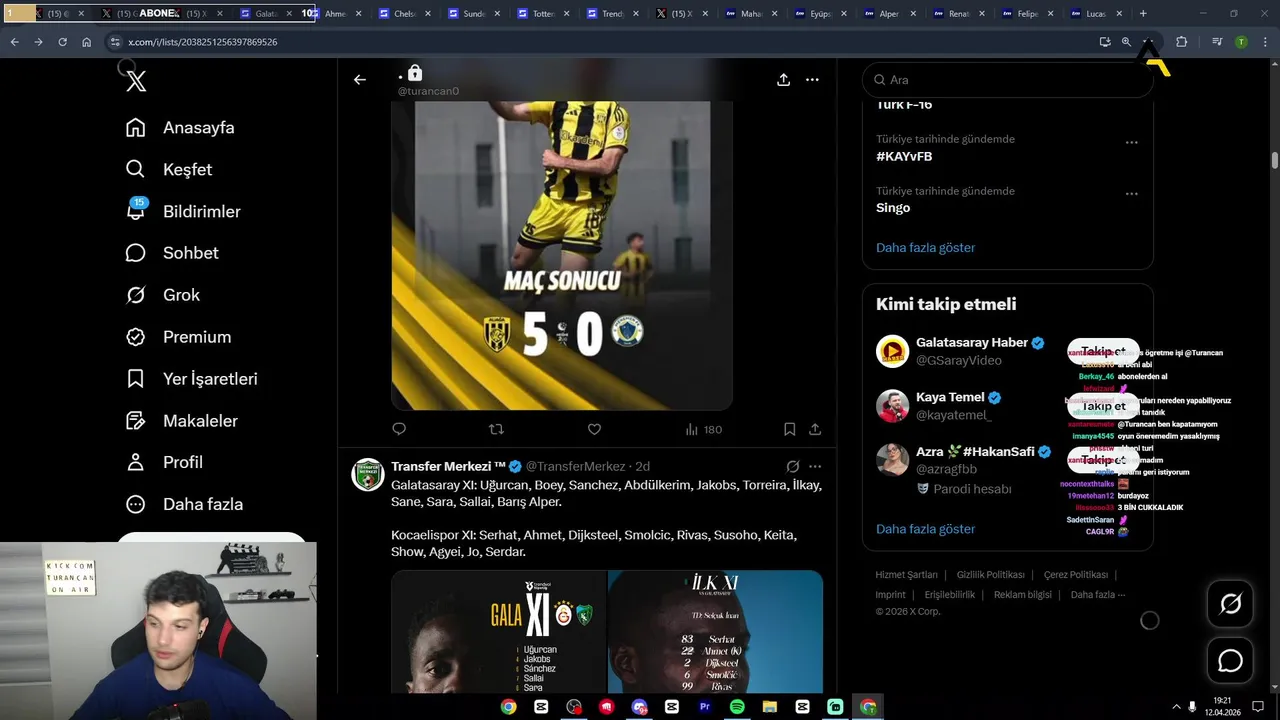
Task: View analytics showing 180 views
Action: (703, 429)
